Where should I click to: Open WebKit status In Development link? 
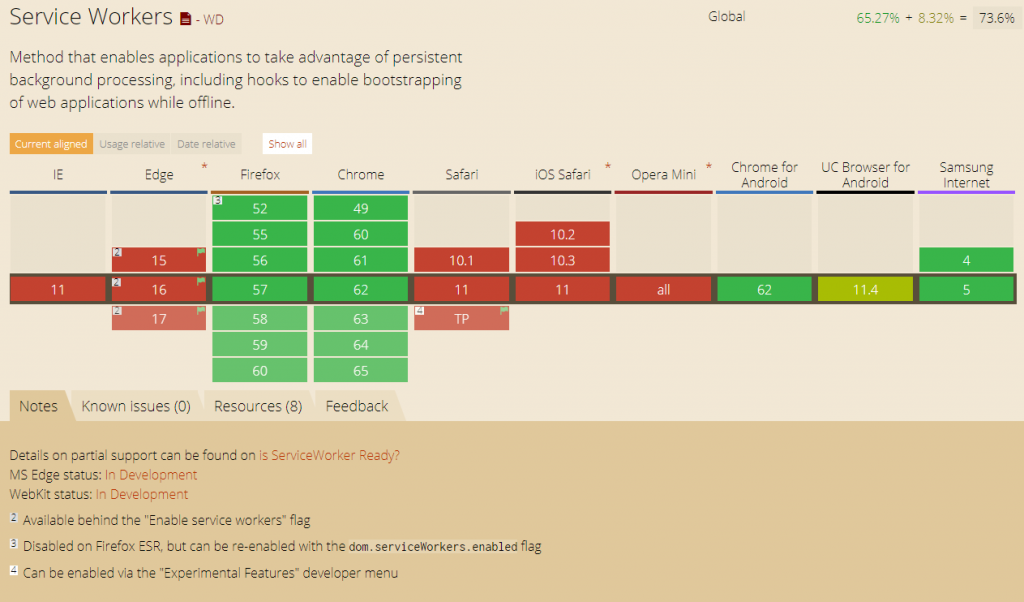coord(142,494)
